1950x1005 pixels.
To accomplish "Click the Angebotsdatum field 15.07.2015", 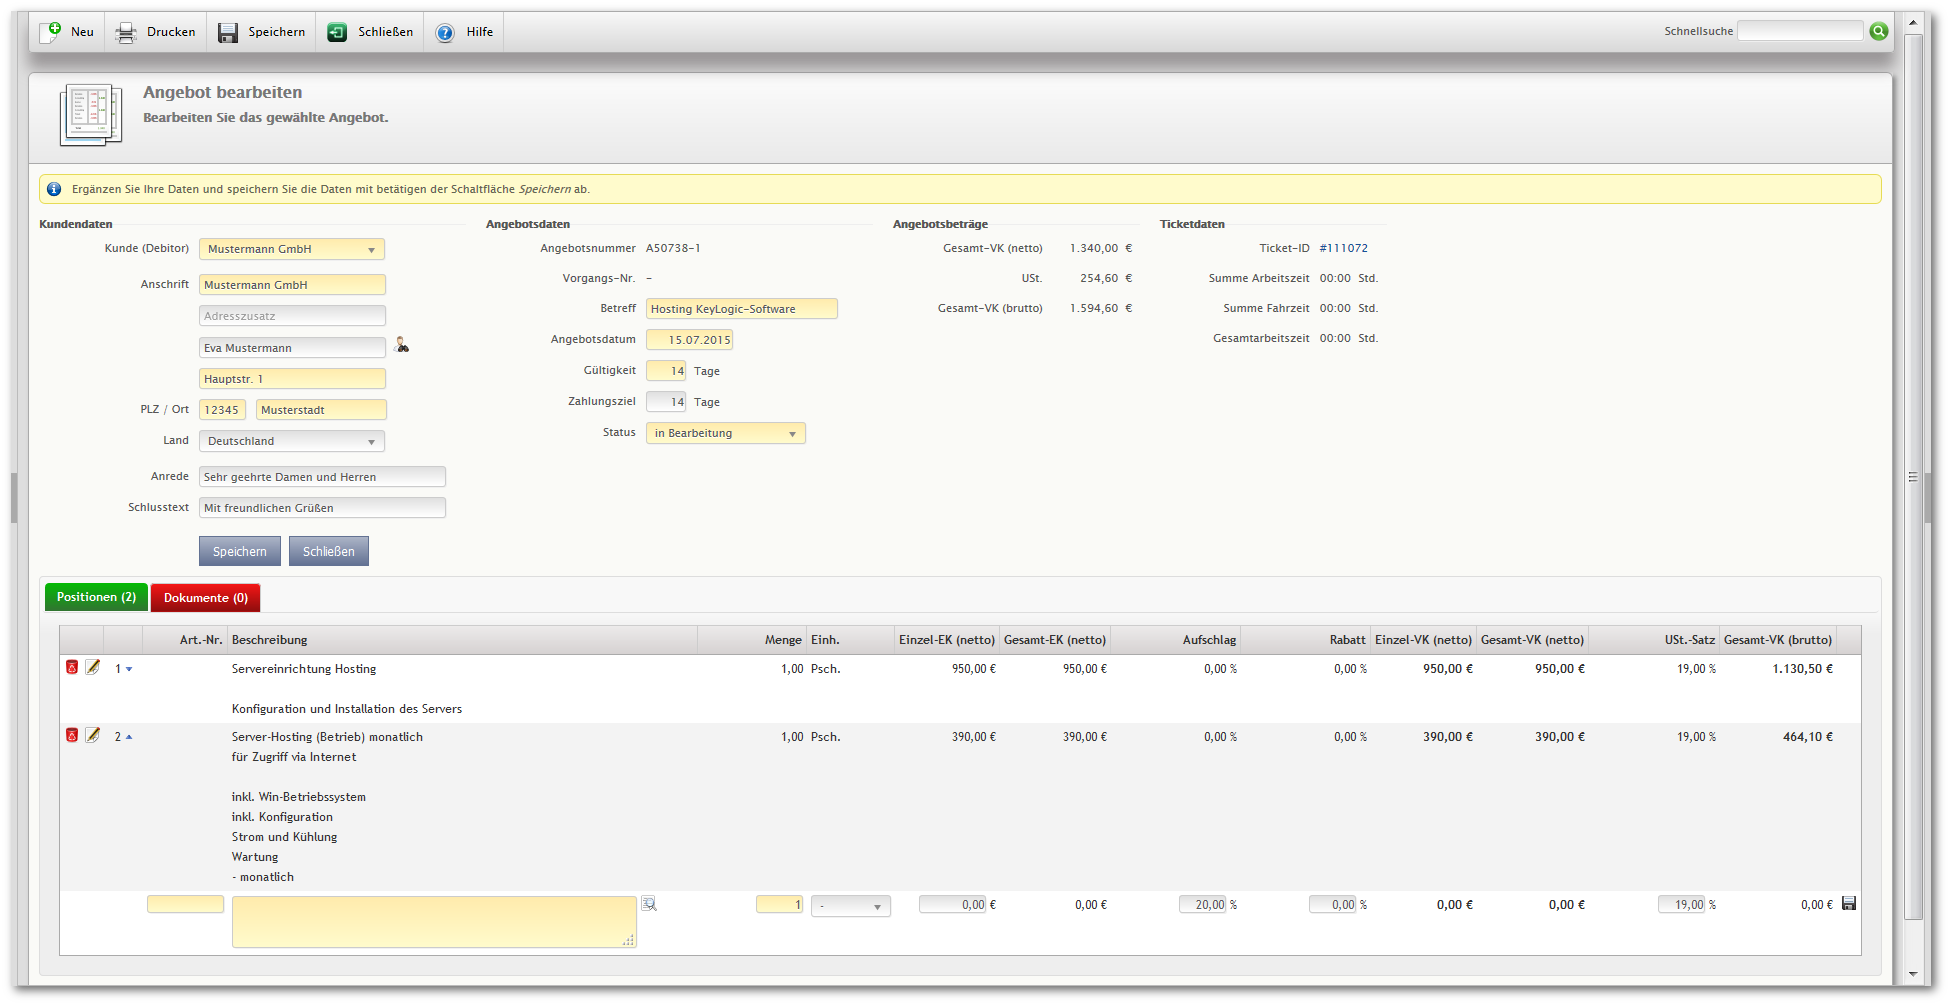I will 690,340.
